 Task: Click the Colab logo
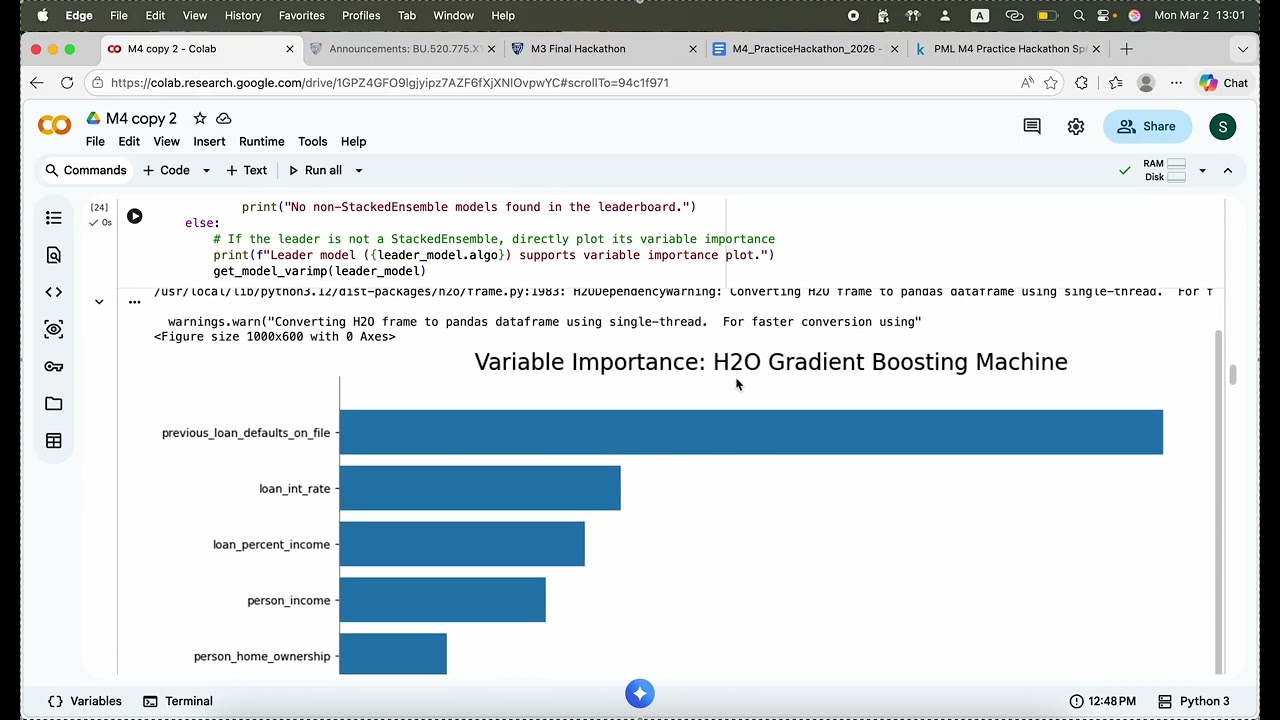[x=54, y=126]
